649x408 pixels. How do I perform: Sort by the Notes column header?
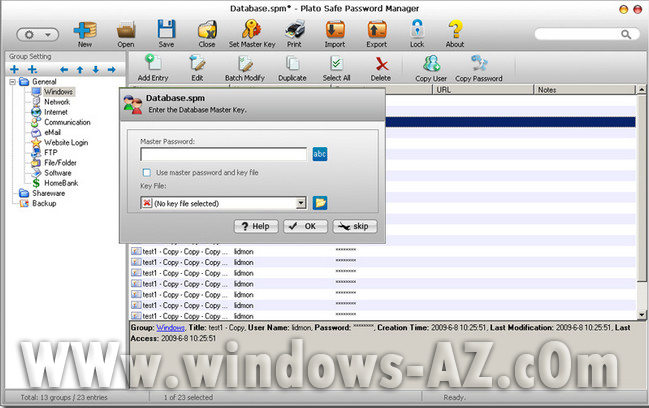pos(584,89)
